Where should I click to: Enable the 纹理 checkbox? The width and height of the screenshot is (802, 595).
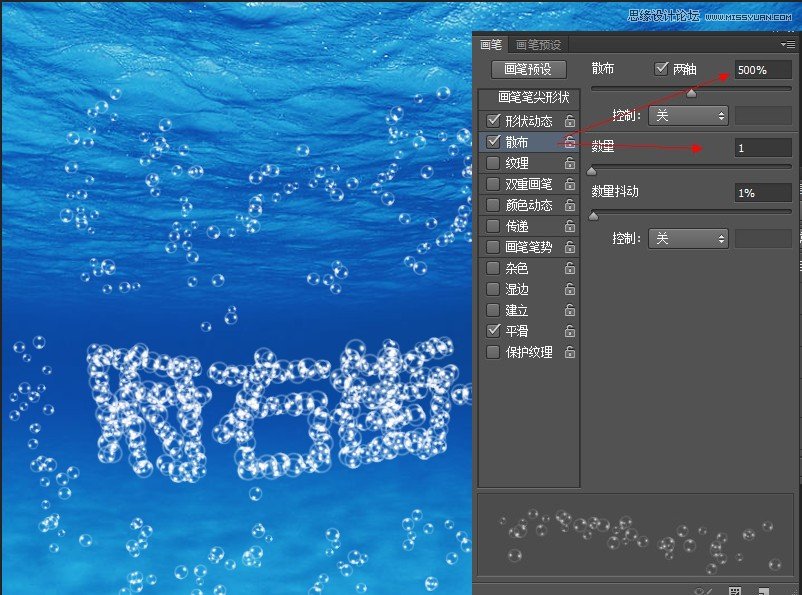(492, 162)
